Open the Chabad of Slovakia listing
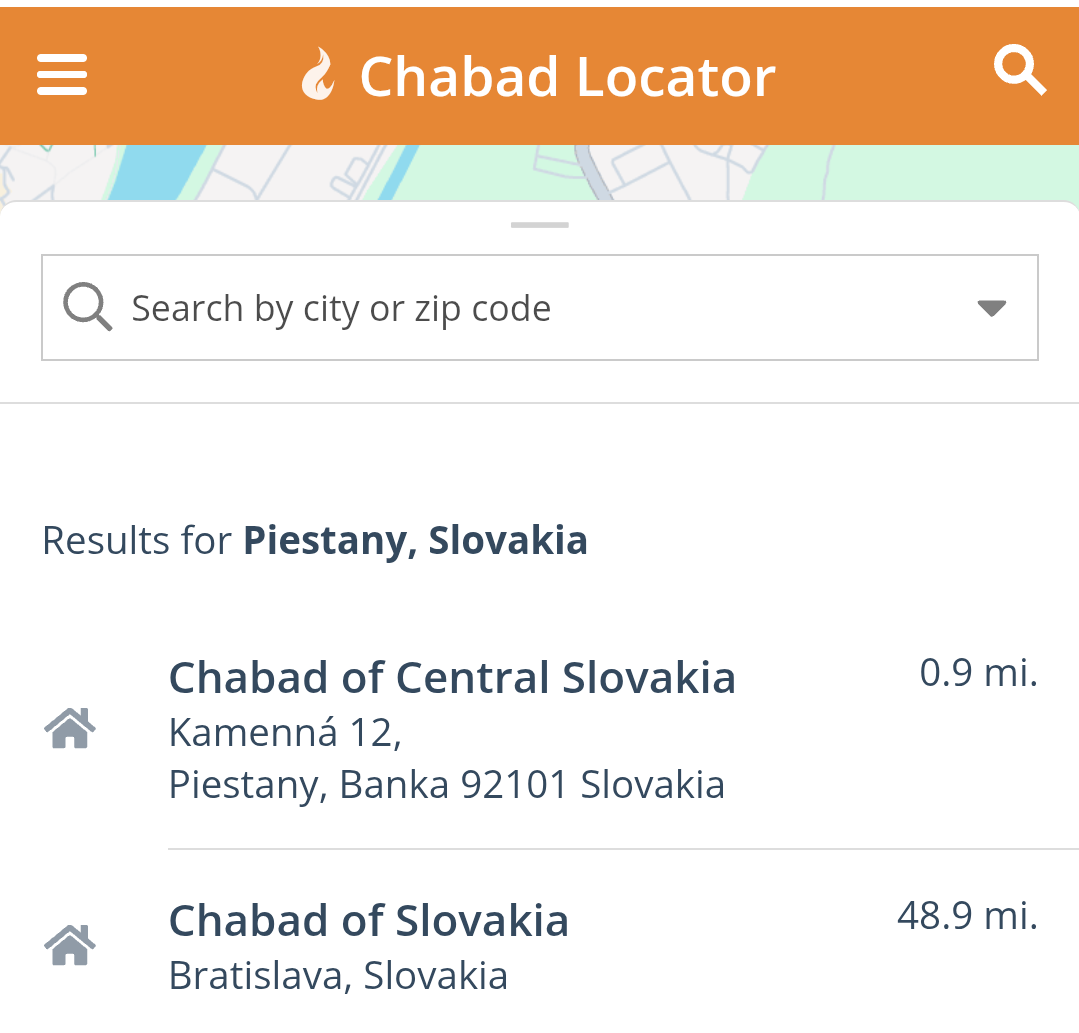Image resolution: width=1079 pixels, height=1033 pixels. click(368, 920)
